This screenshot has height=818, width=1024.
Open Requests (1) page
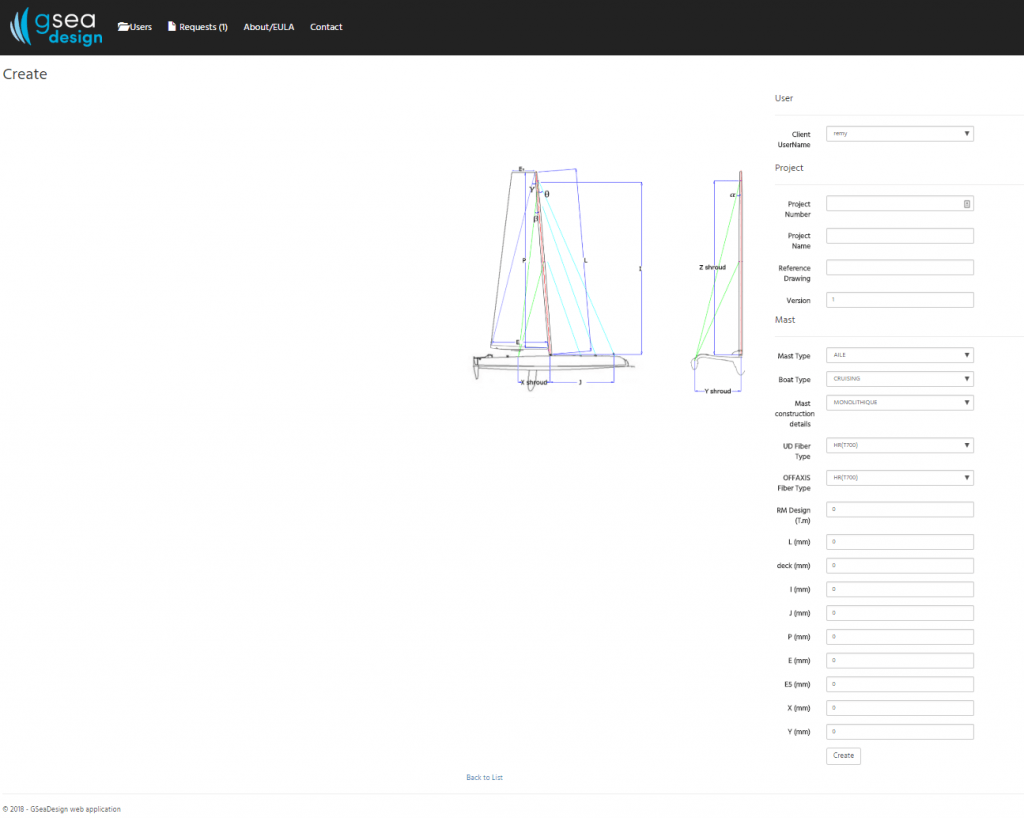[x=198, y=27]
